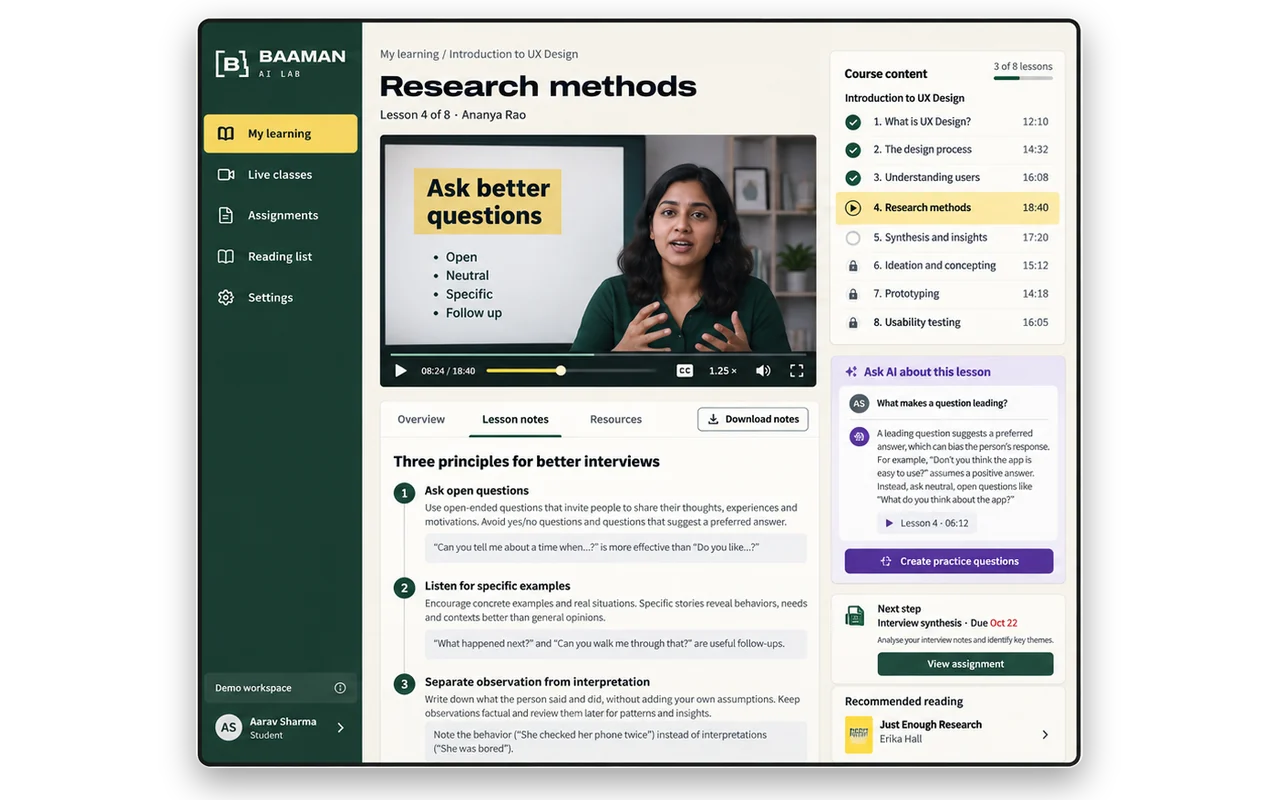Click the Demo workspace info icon
This screenshot has height=800, width=1280.
pyautogui.click(x=340, y=688)
